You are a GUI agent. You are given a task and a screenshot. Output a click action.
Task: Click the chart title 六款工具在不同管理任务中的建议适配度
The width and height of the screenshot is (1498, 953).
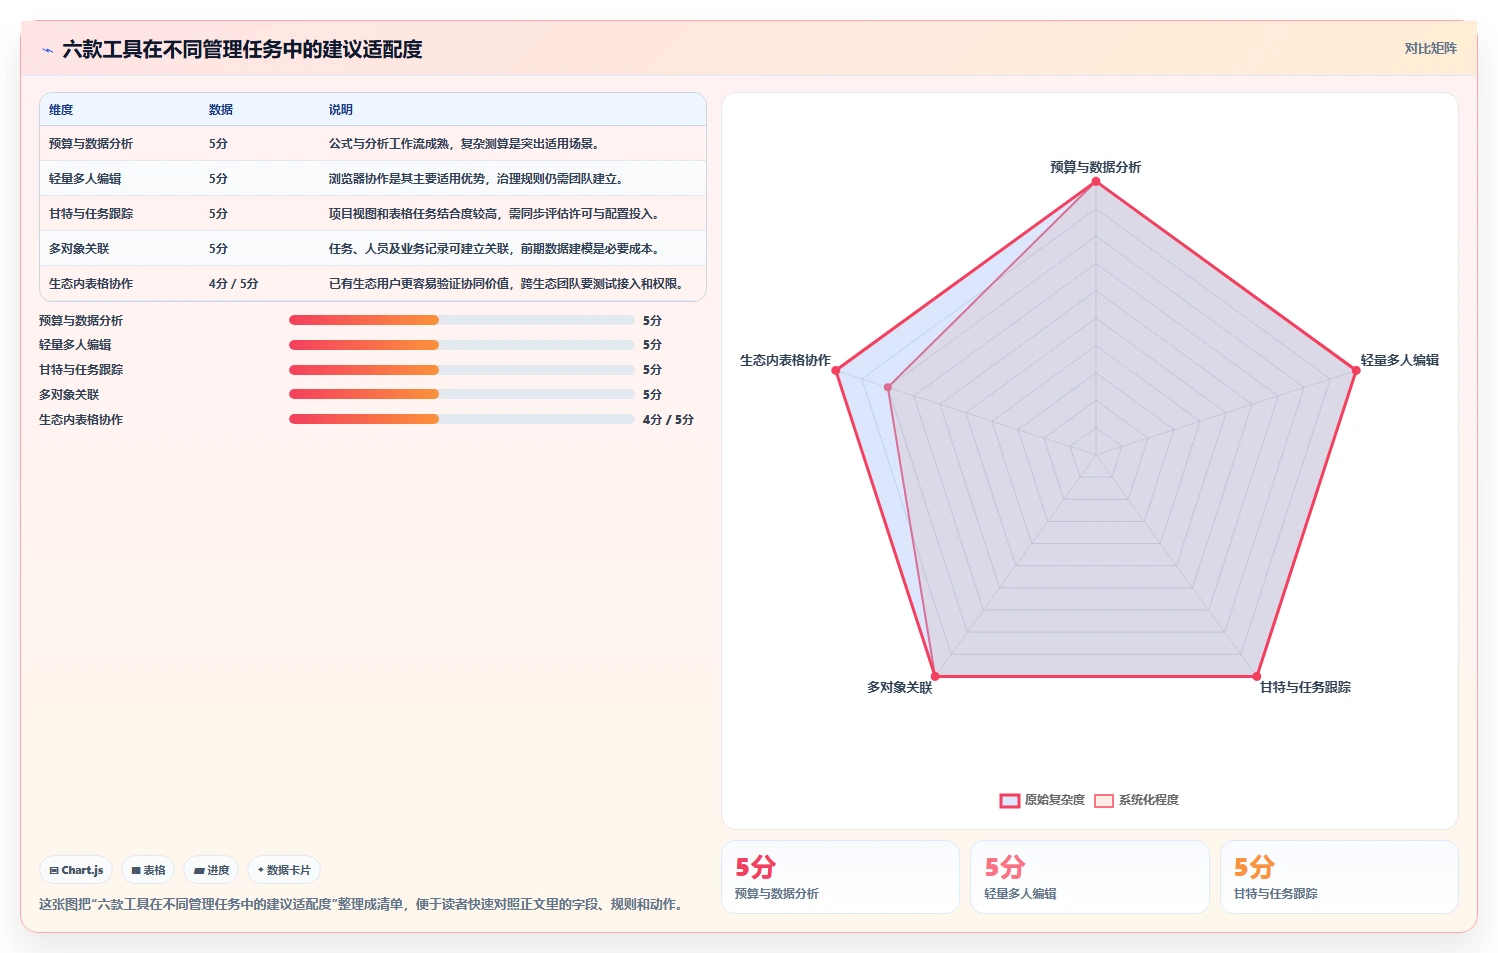click(242, 49)
